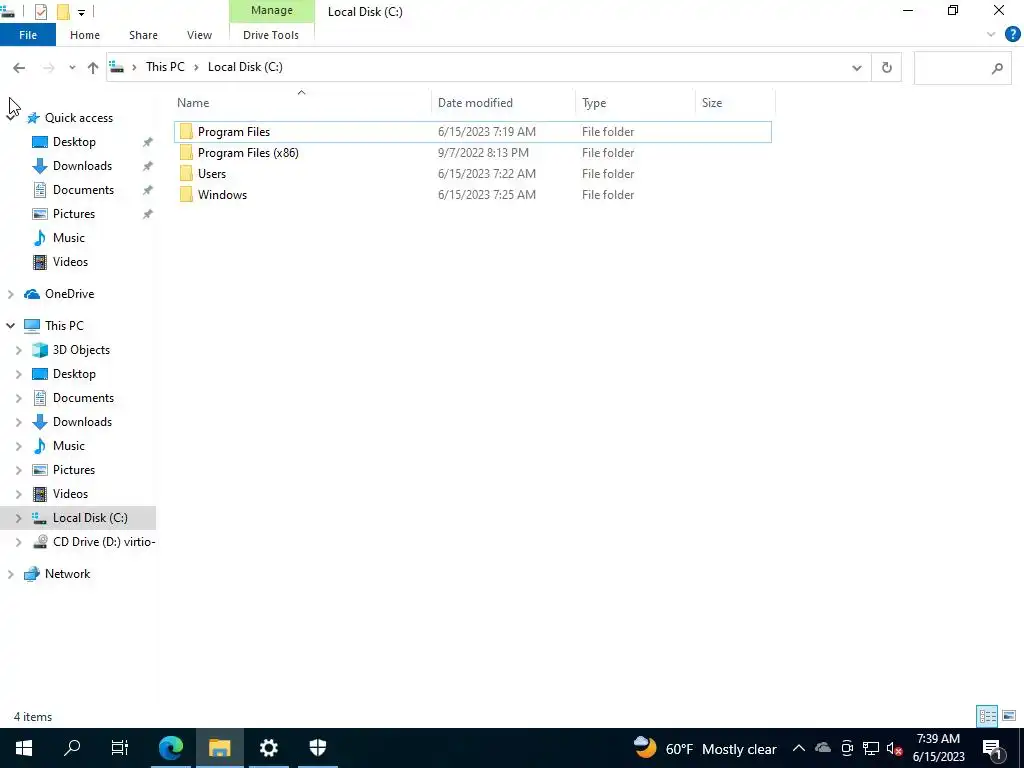1024x768 pixels.
Task: Open the Explorer Help icon
Action: 1012,35
